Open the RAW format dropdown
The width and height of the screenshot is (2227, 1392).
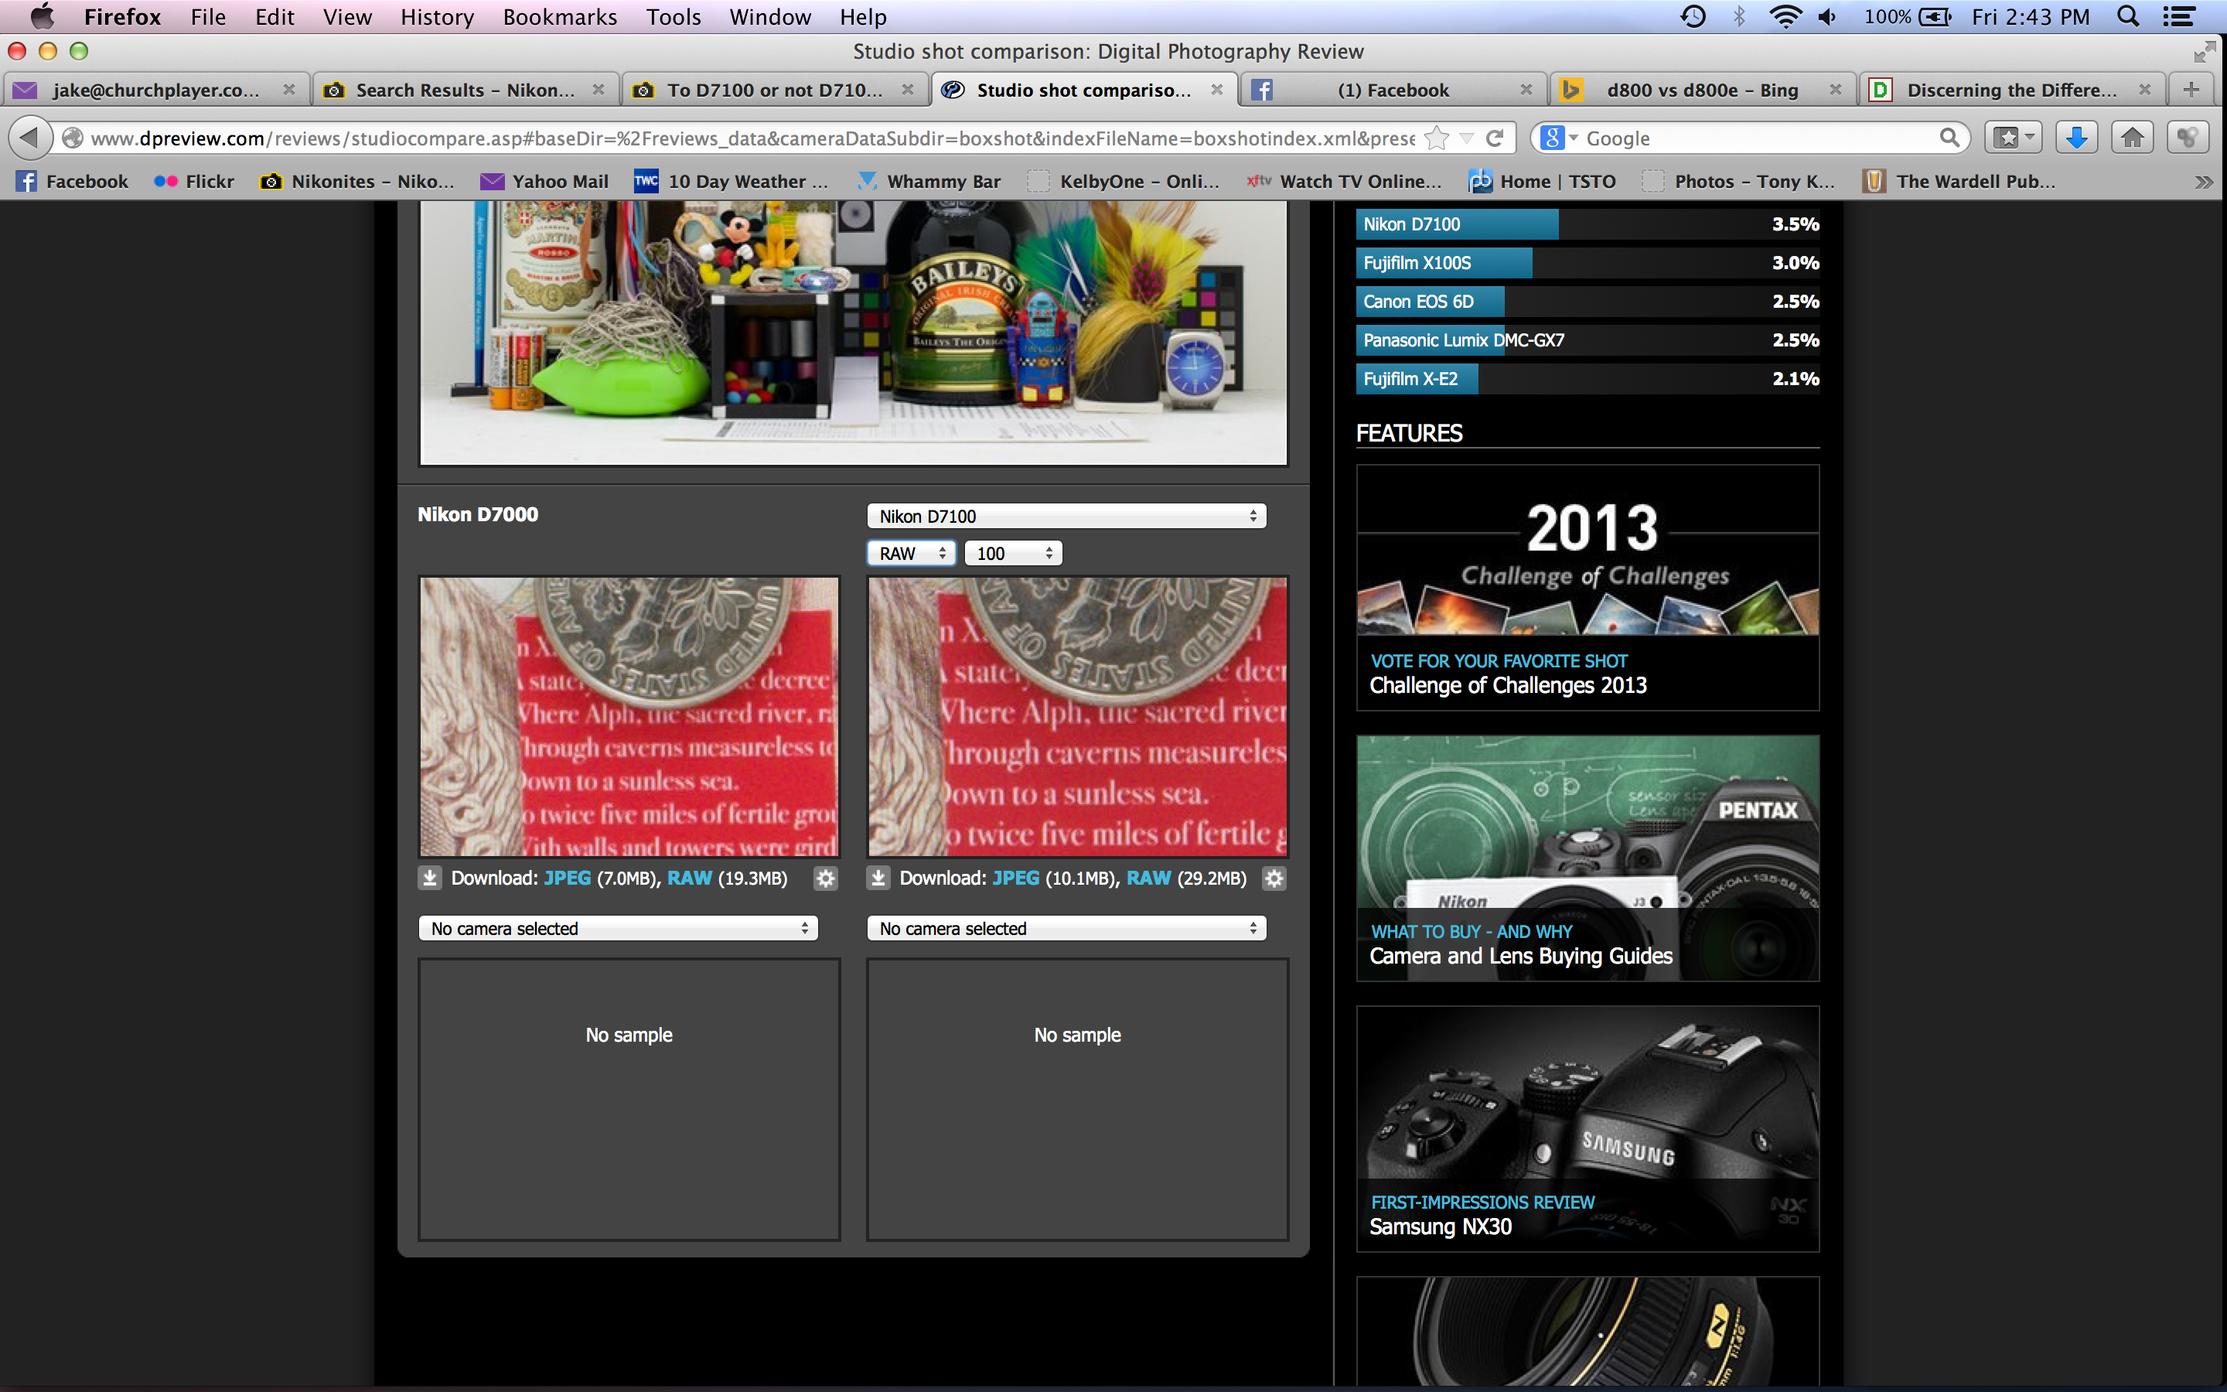pos(910,553)
